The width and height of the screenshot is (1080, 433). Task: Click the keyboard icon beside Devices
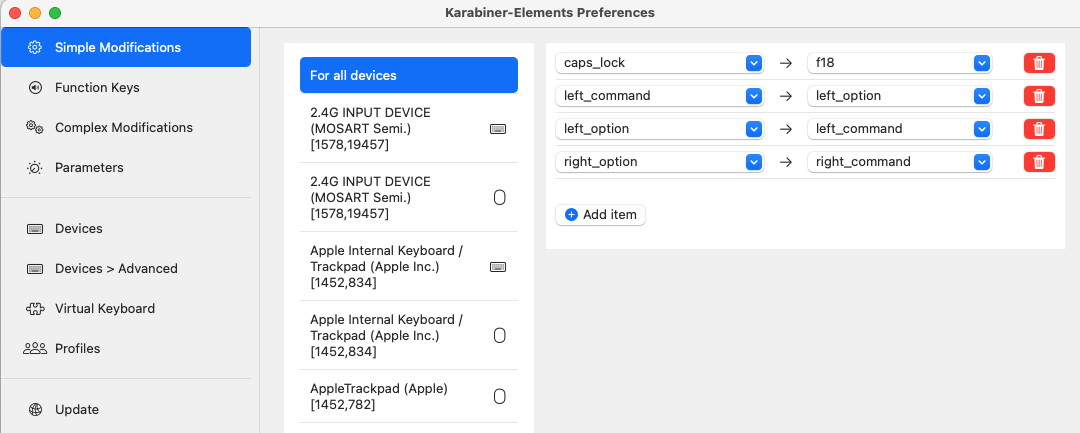pos(34,229)
